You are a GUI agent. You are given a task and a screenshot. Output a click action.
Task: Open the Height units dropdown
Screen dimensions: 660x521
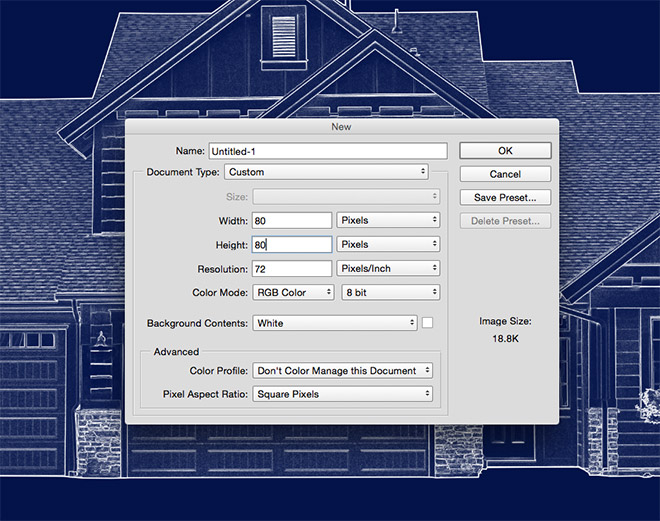coord(389,244)
